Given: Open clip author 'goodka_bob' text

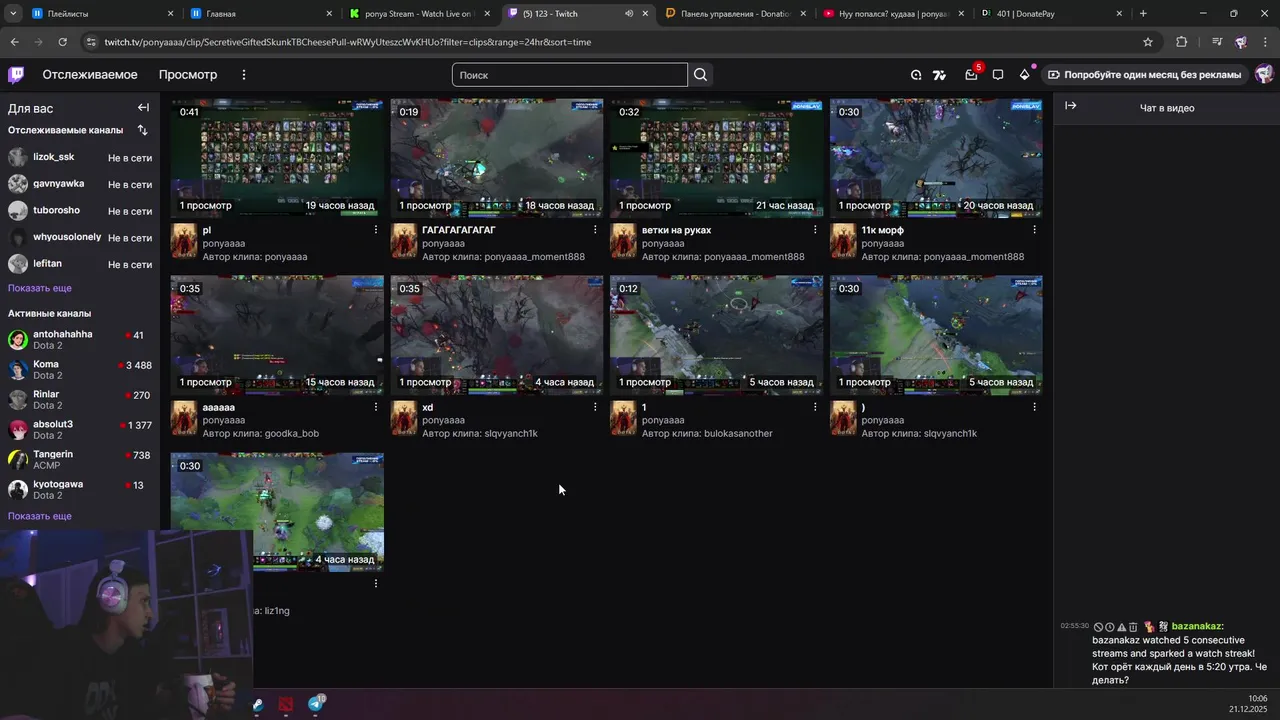Looking at the screenshot, I should point(291,434).
